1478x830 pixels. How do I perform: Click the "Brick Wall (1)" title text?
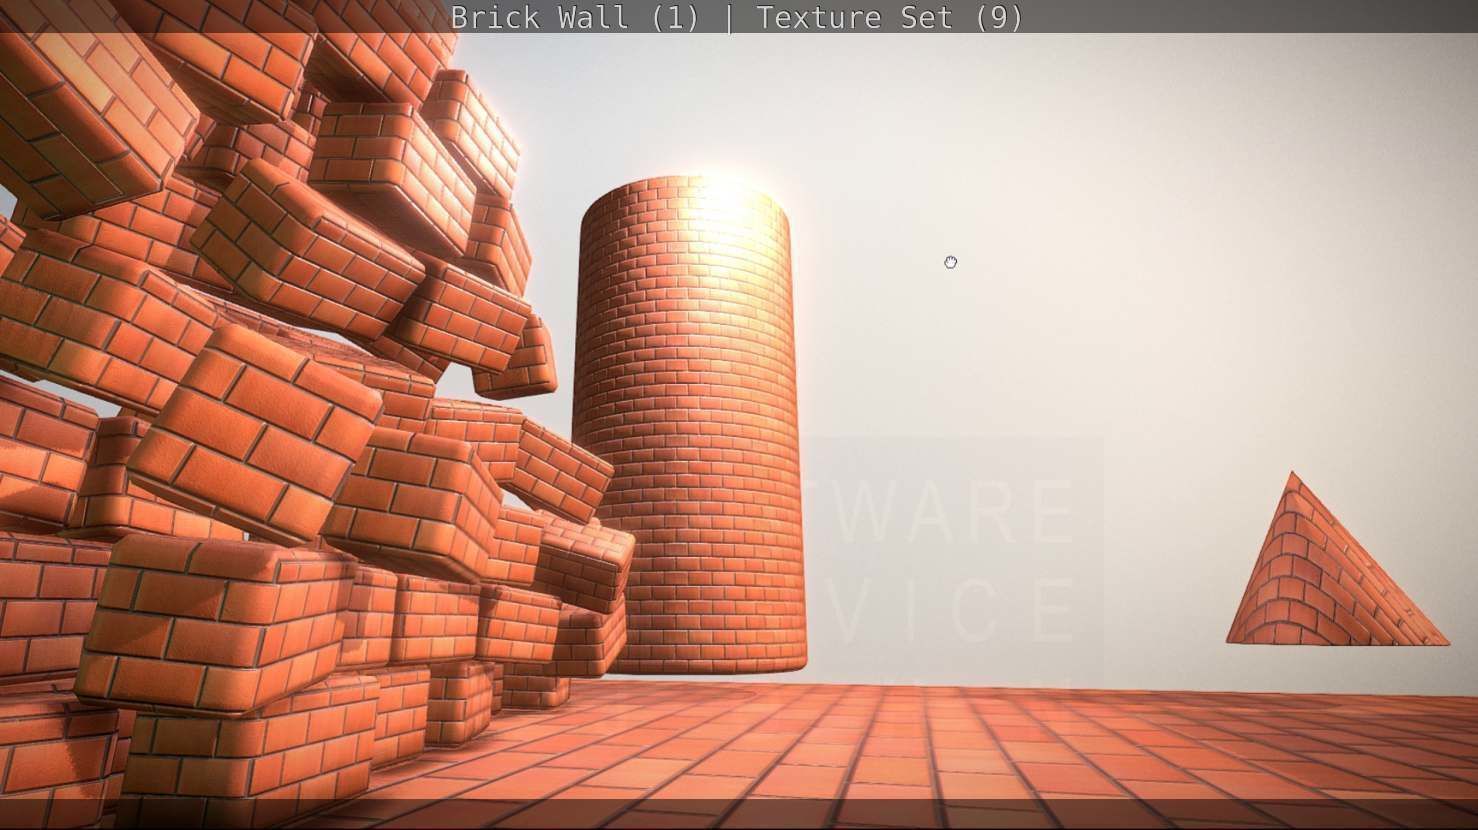pyautogui.click(x=575, y=18)
